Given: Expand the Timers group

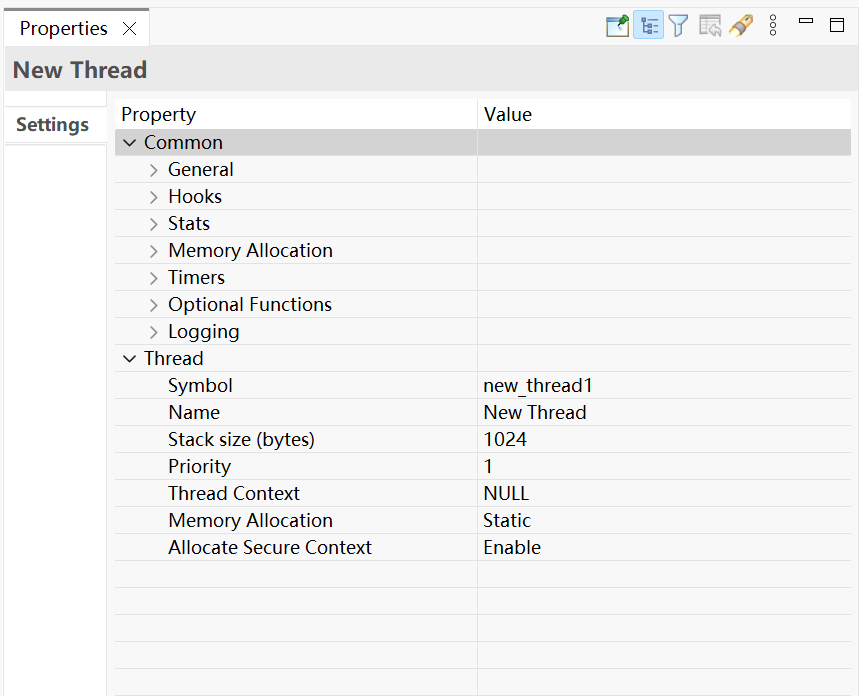Looking at the screenshot, I should (153, 278).
